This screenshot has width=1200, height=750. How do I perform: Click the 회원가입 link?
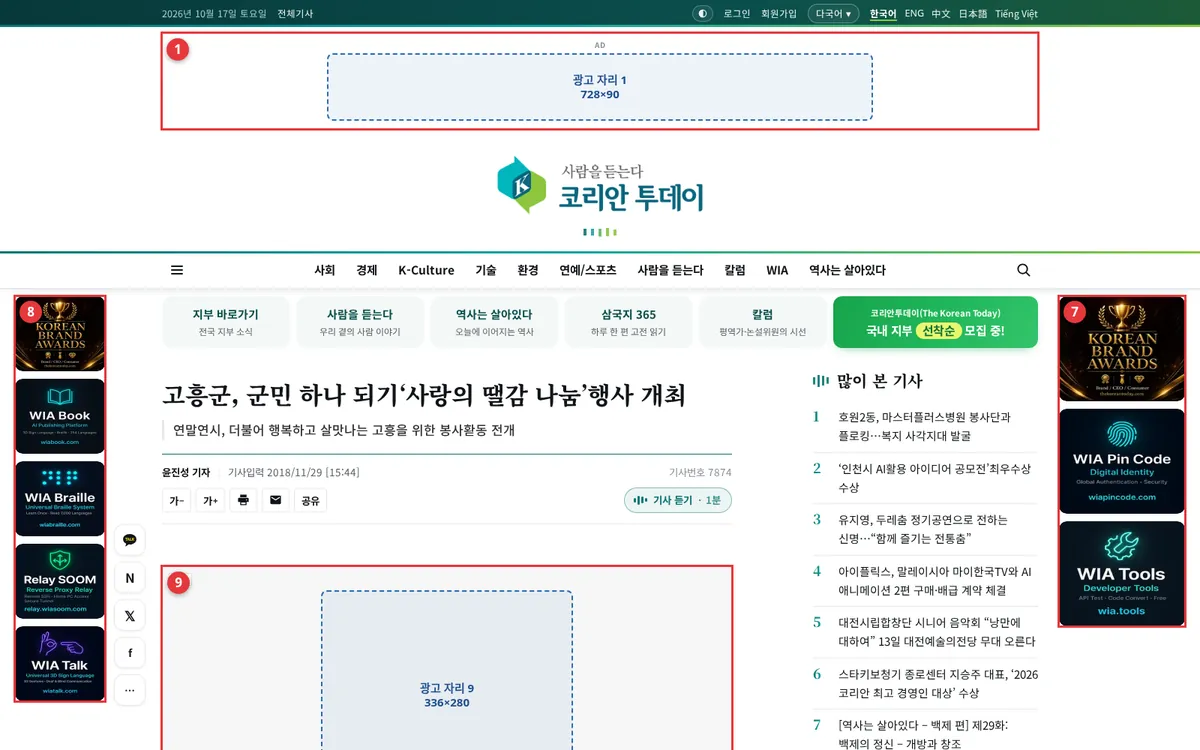(779, 14)
